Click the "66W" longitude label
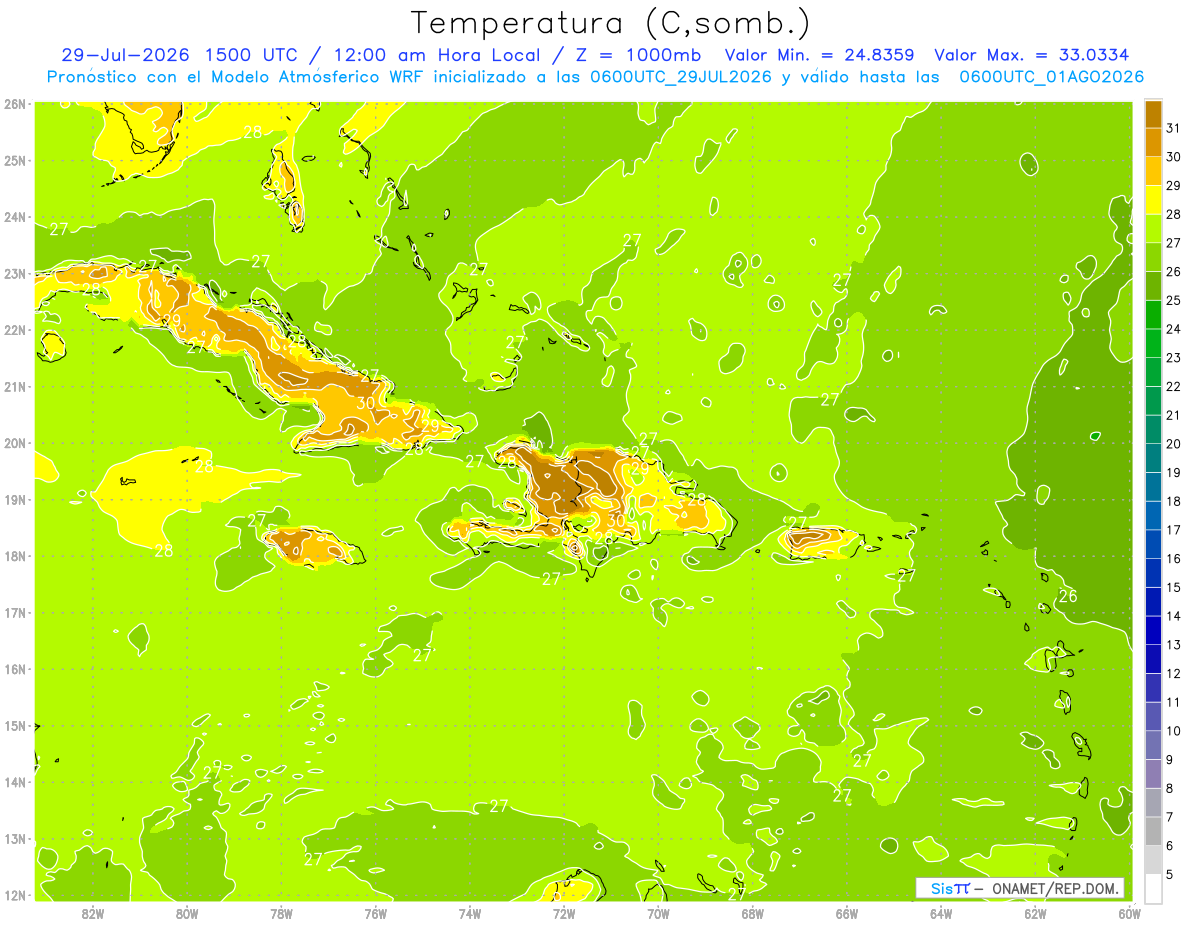The width and height of the screenshot is (1200, 927). (x=847, y=913)
